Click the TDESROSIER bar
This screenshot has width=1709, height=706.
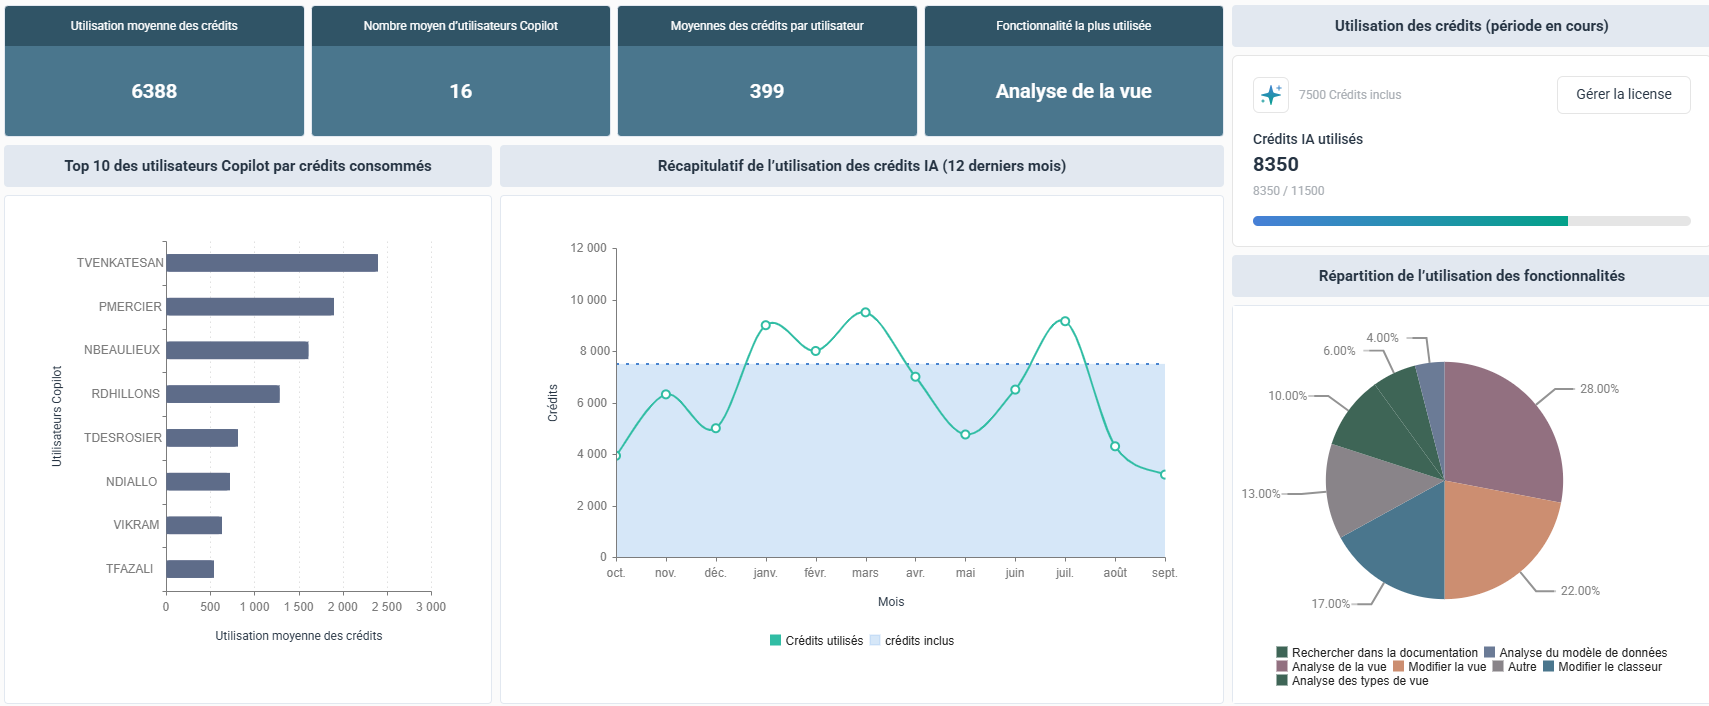[x=202, y=438]
